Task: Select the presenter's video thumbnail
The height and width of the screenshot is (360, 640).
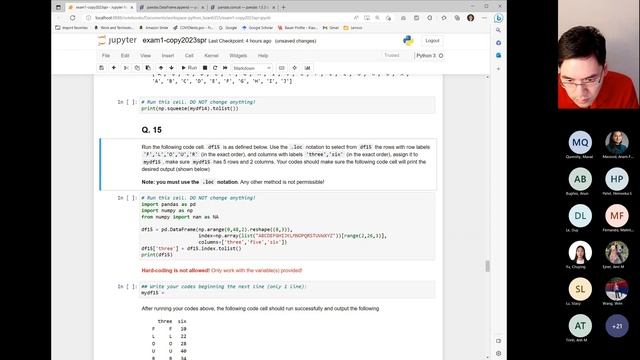Action: point(599,54)
